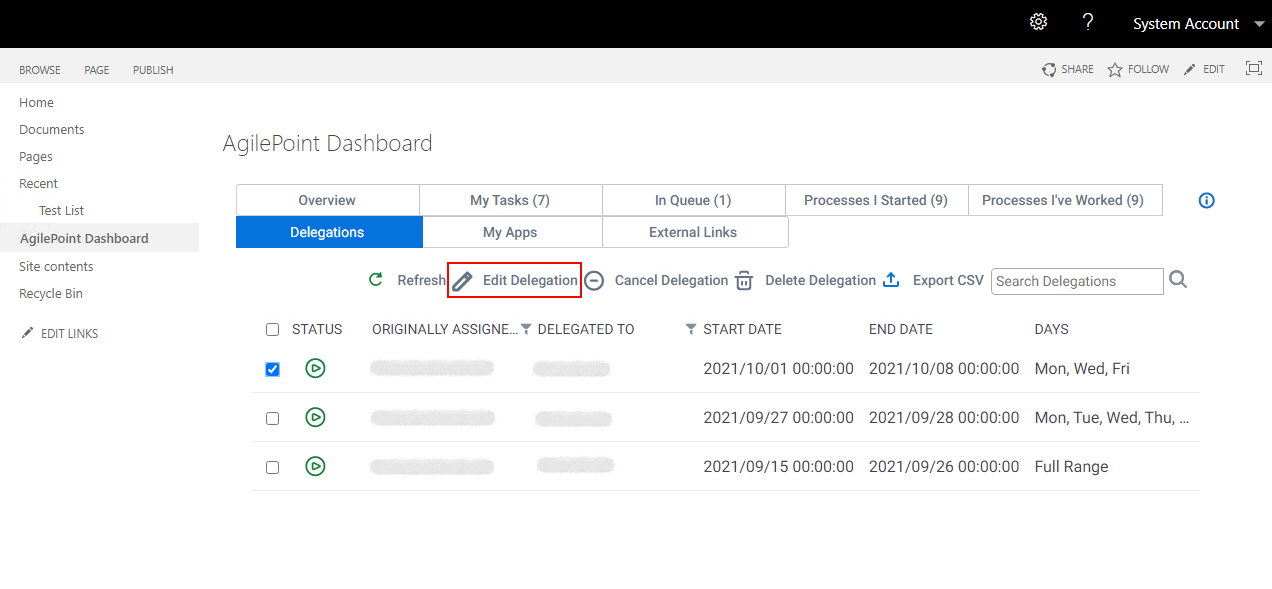Click Edit Delegation text button
This screenshot has height=589, width=1272.
[x=530, y=281]
